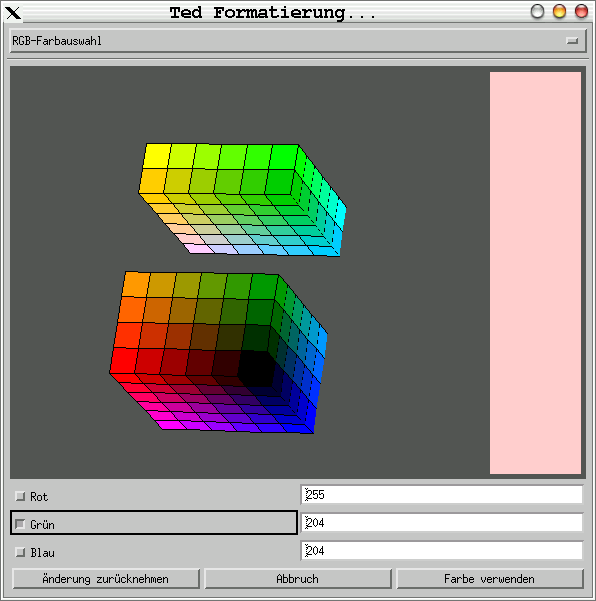Pick the yellow corner cell of upper cube

(157, 156)
